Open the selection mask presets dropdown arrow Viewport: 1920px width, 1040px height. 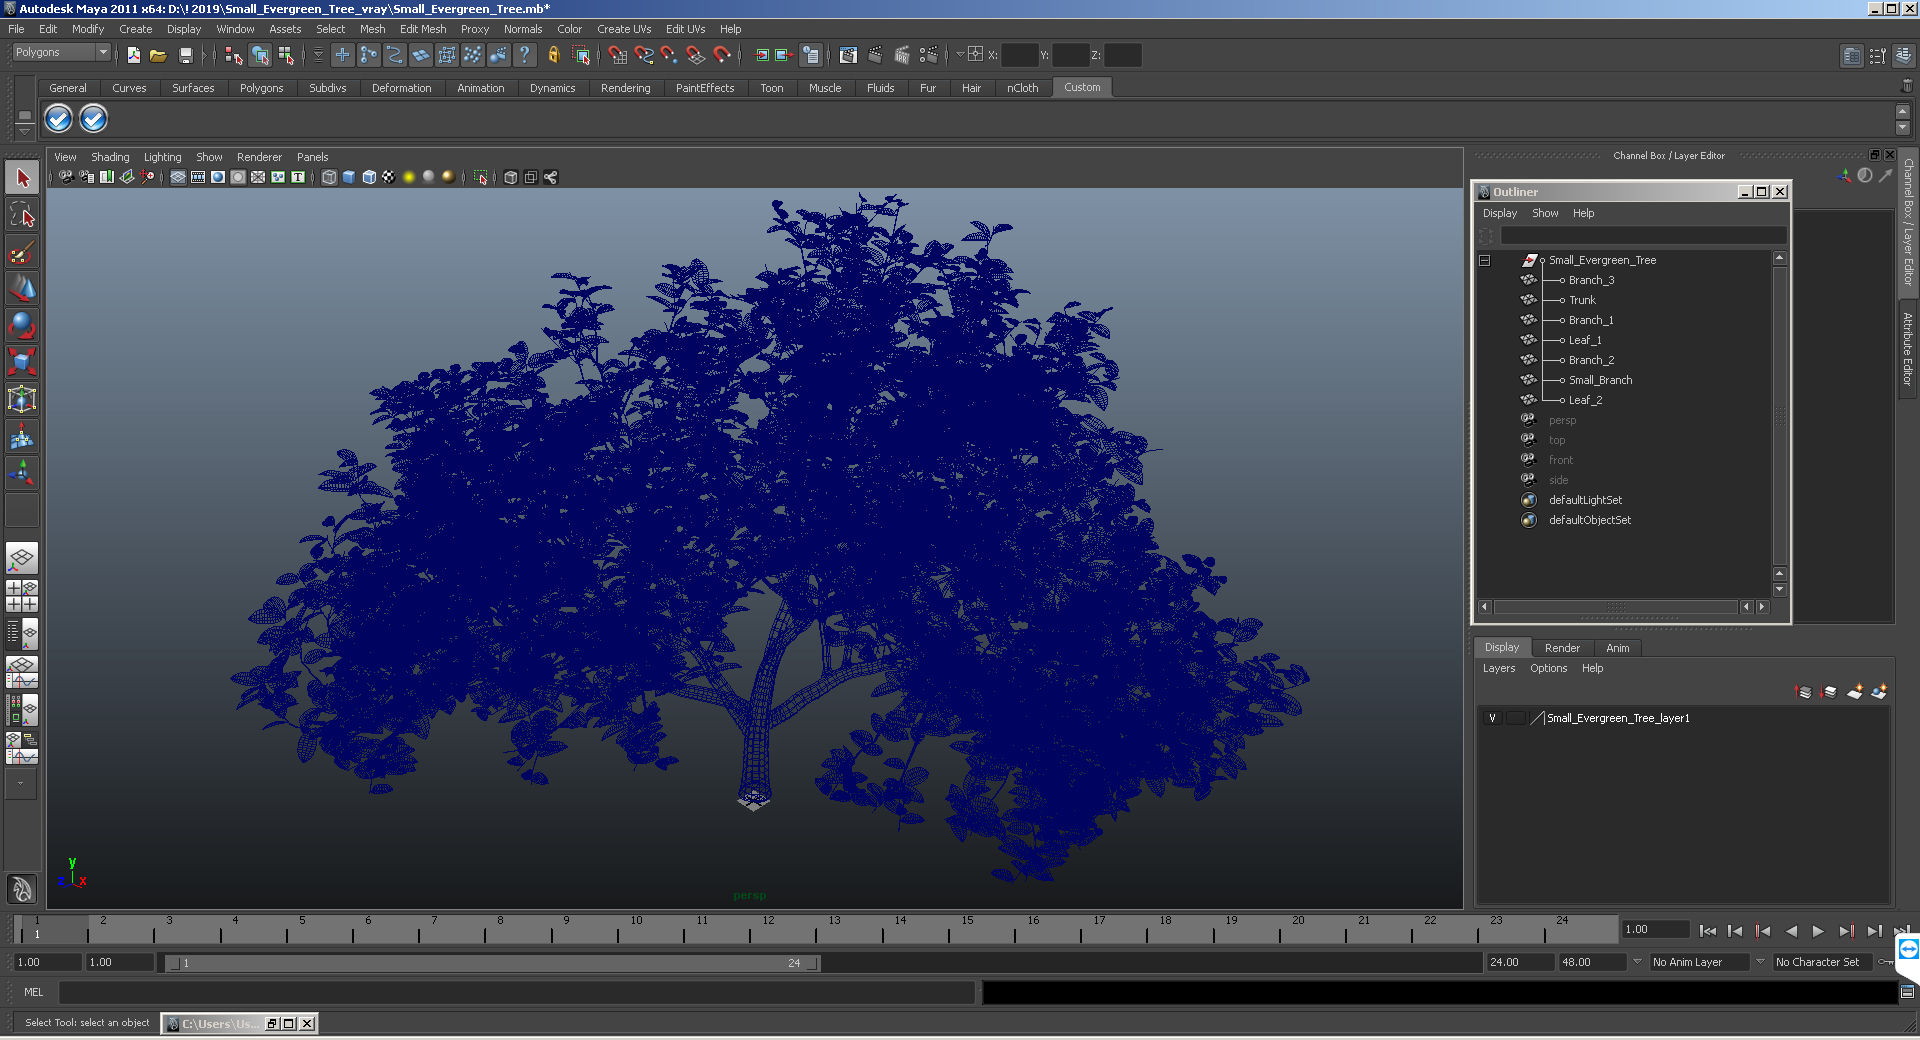[318, 55]
